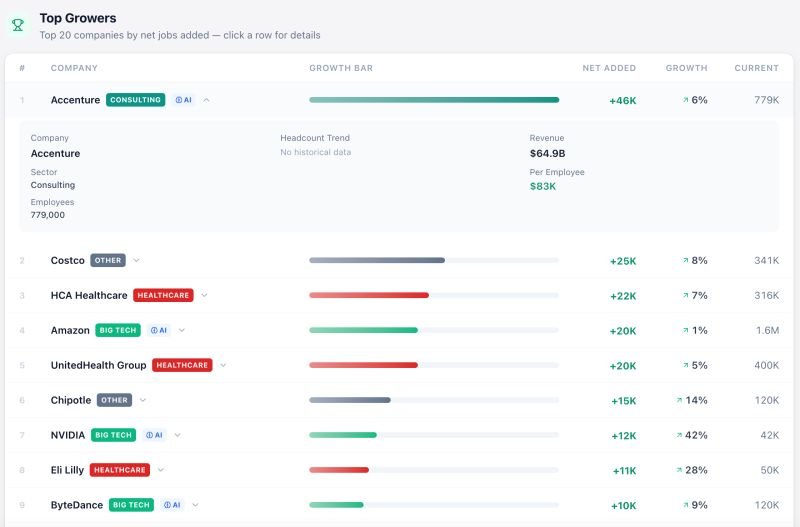Click the AI info badge on NVIDIA
The width and height of the screenshot is (800, 527).
tap(154, 435)
